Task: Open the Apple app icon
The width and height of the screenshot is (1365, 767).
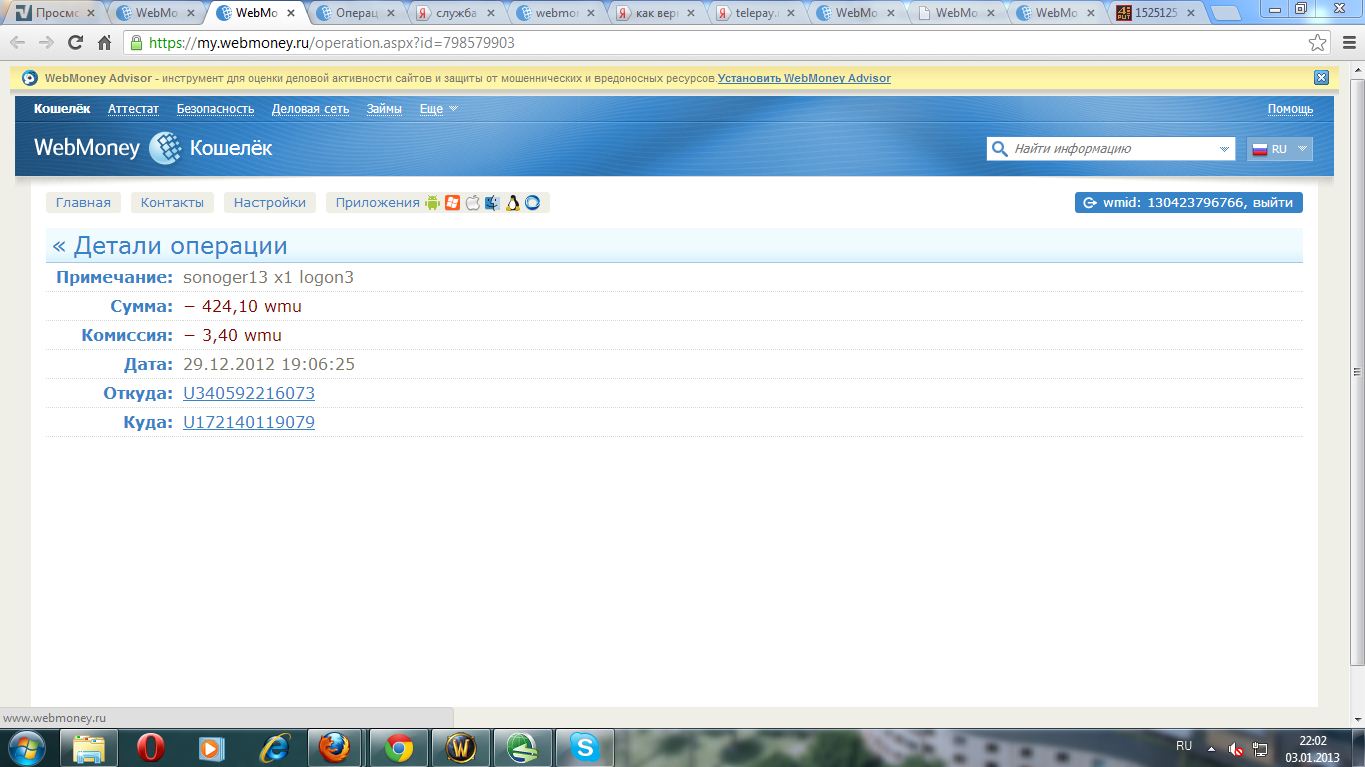Action: (x=472, y=203)
